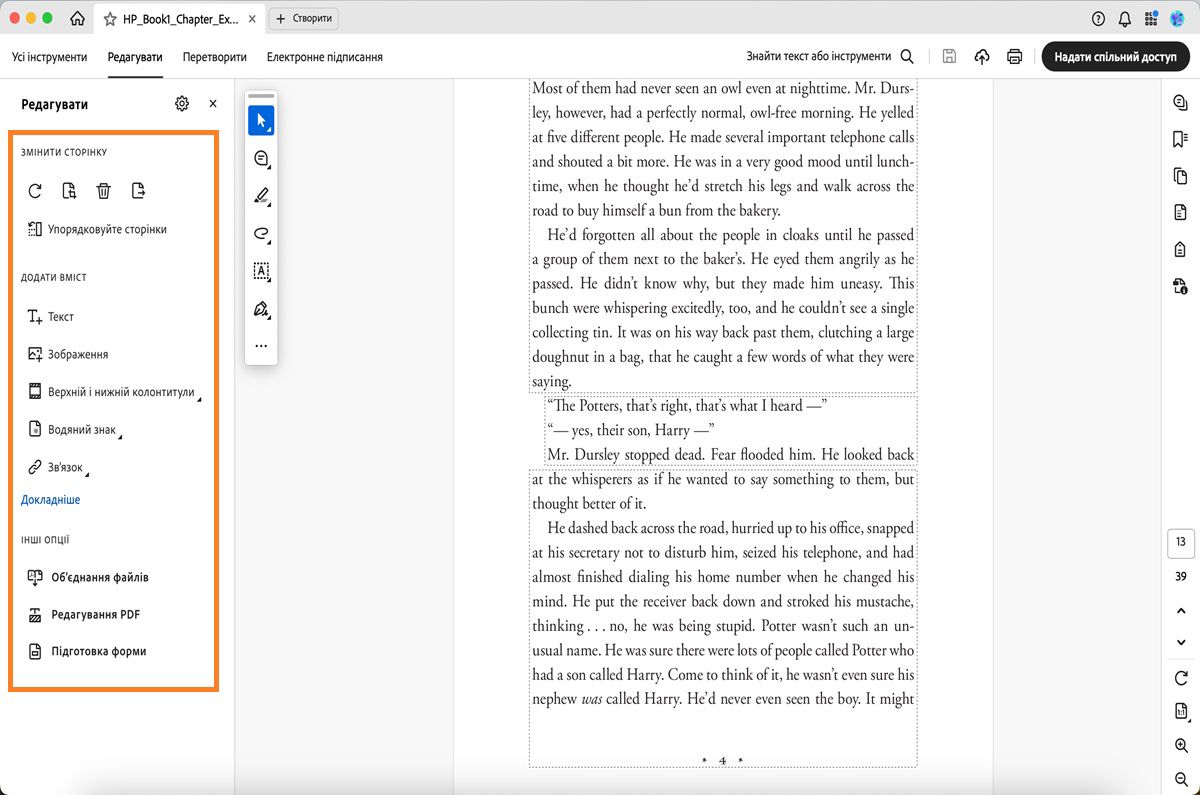
Task: Switch to Усі інструменти tab
Action: coord(50,57)
